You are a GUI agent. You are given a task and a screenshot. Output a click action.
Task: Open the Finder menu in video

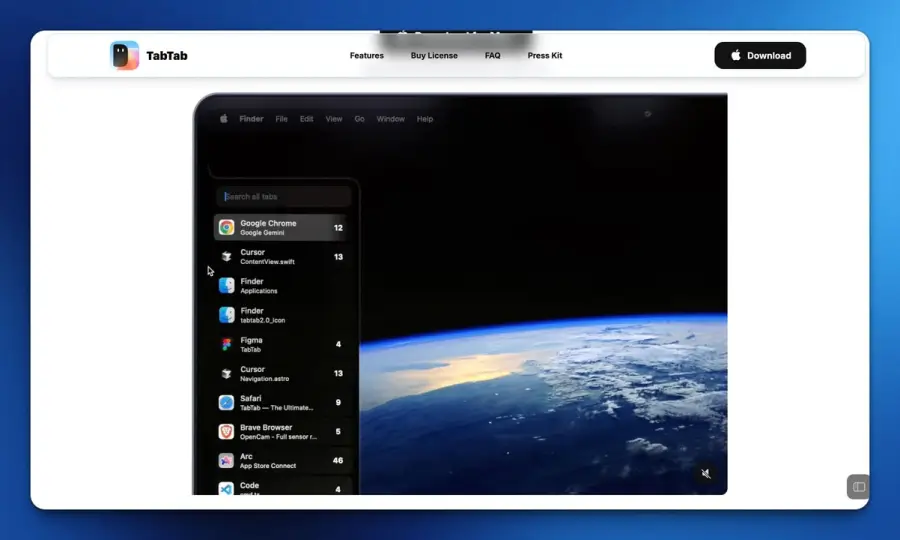(x=251, y=119)
